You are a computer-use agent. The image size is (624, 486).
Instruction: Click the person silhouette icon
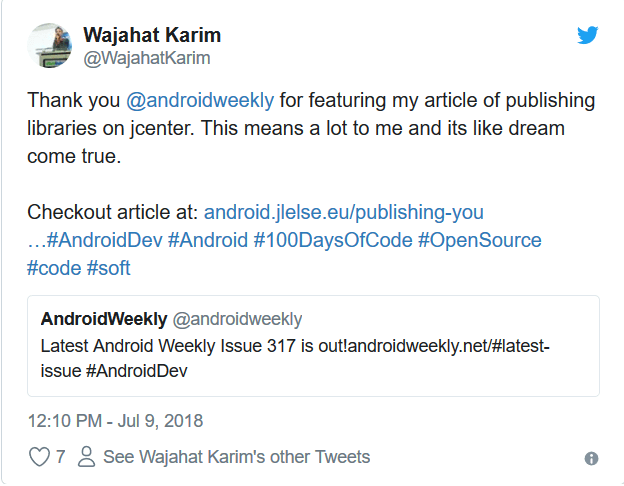(86, 456)
